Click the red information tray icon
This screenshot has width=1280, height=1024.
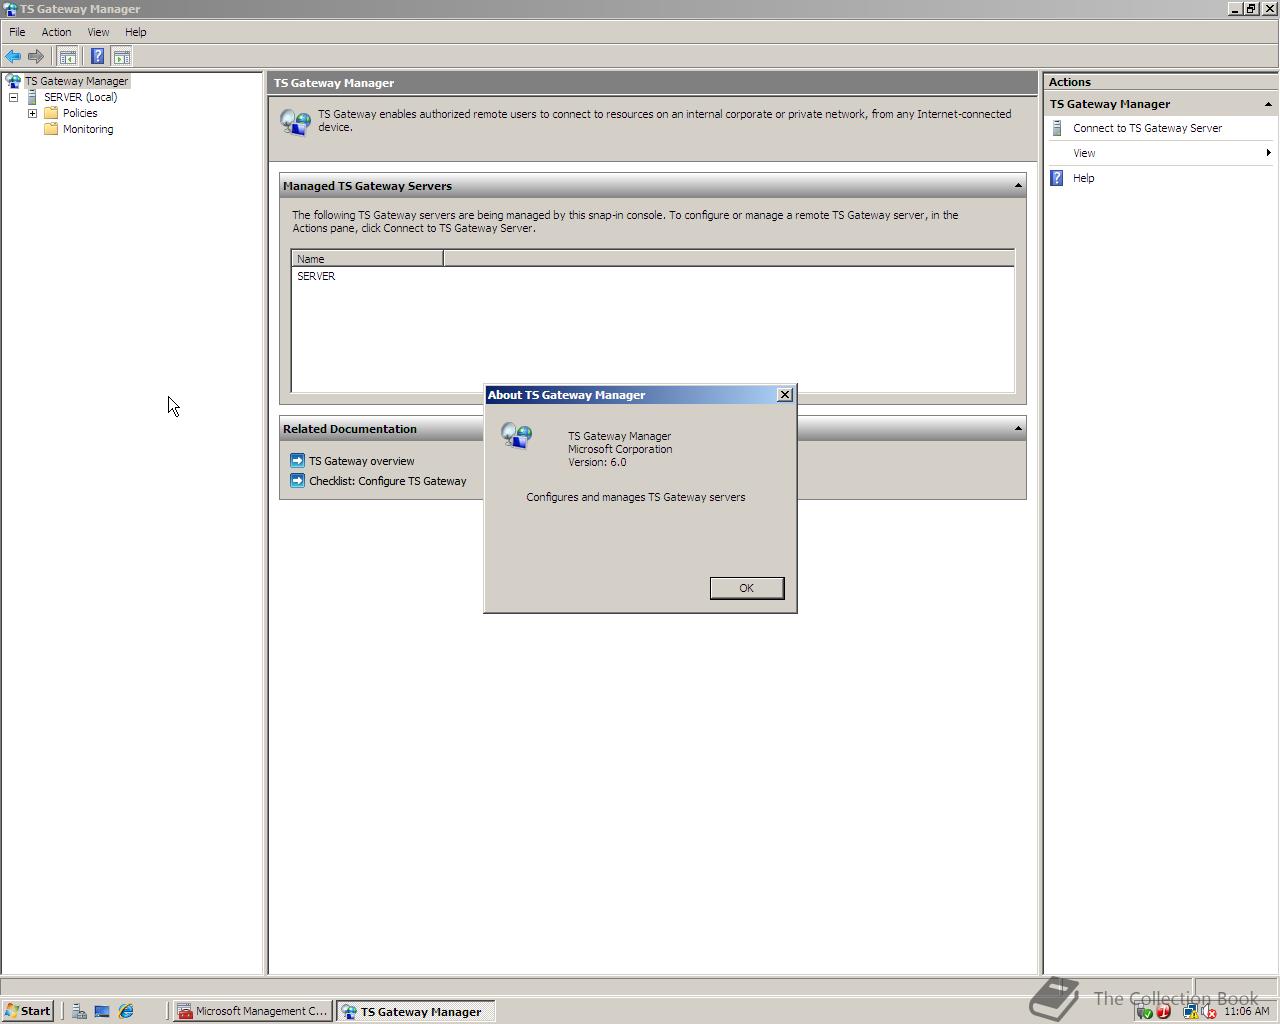point(1163,1012)
